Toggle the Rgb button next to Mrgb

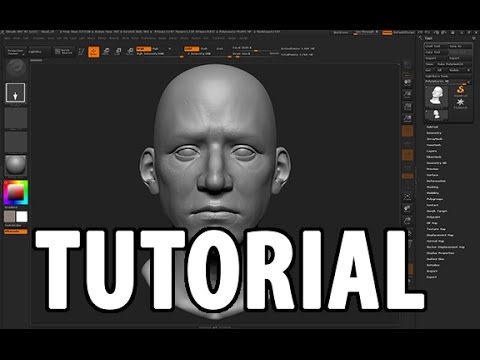click(x=155, y=49)
